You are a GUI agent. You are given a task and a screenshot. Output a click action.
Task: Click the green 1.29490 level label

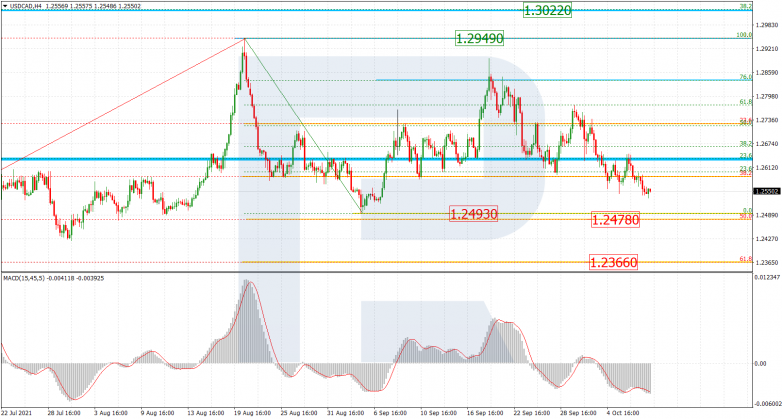[x=479, y=38]
